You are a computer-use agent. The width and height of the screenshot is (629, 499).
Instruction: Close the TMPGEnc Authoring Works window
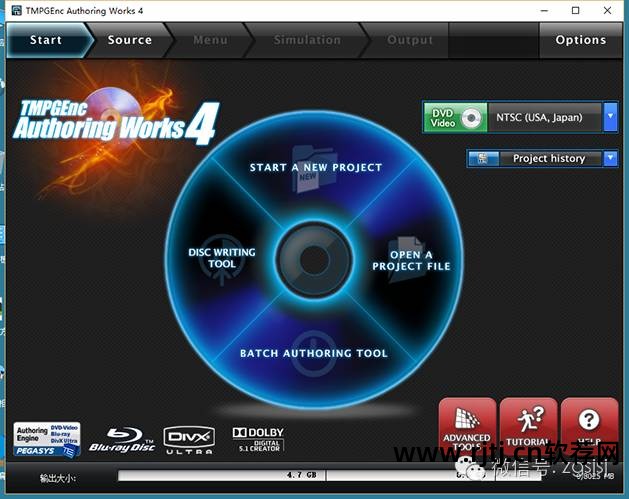[x=607, y=10]
